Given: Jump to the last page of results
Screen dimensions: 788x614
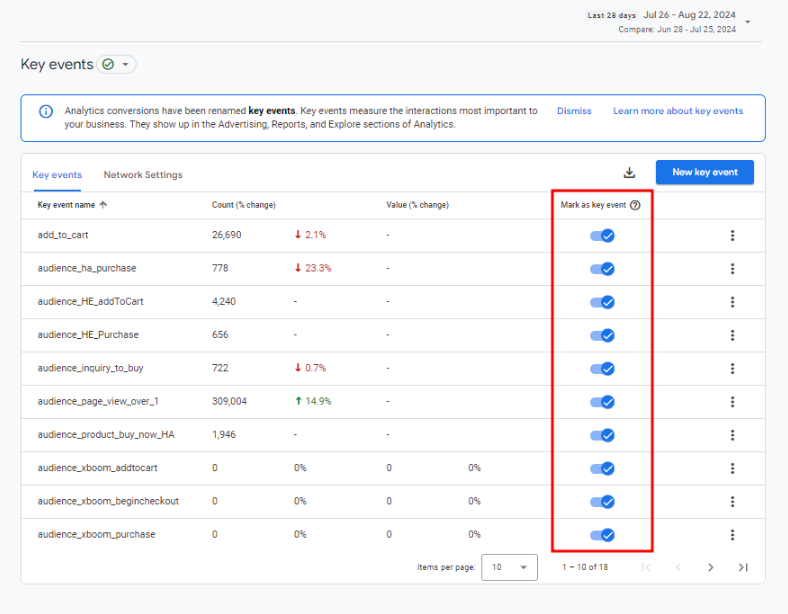Looking at the screenshot, I should (743, 567).
